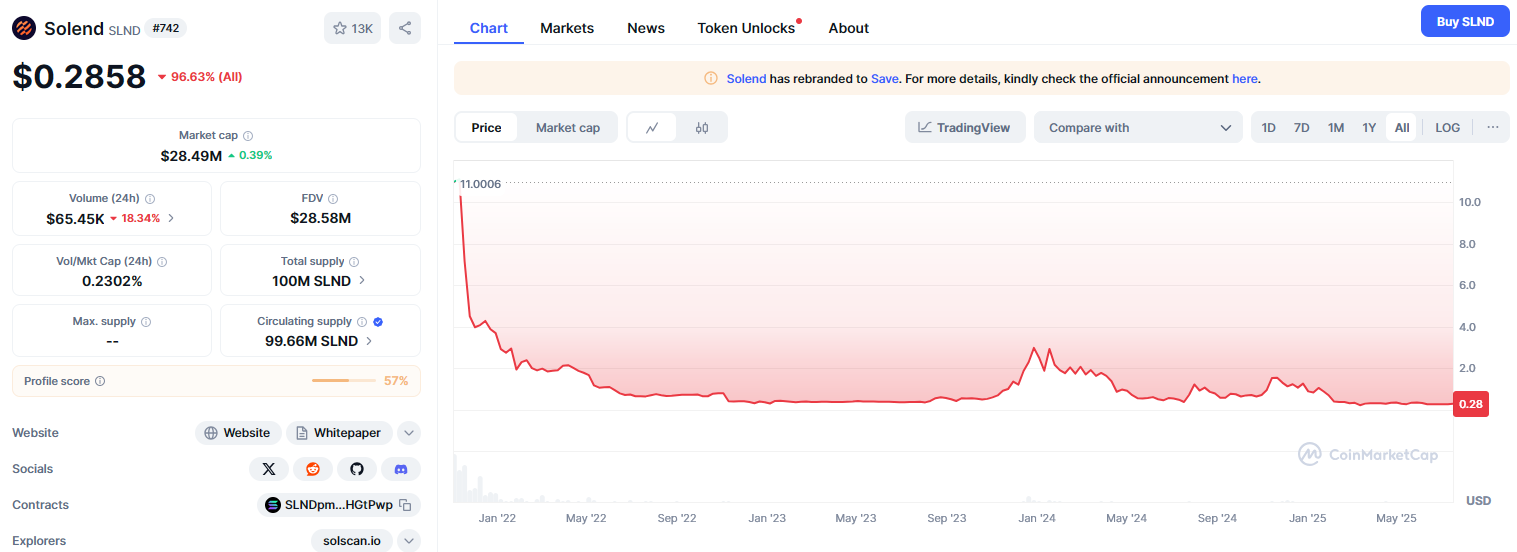Open the share icon button
This screenshot has width=1517, height=552.
point(405,28)
